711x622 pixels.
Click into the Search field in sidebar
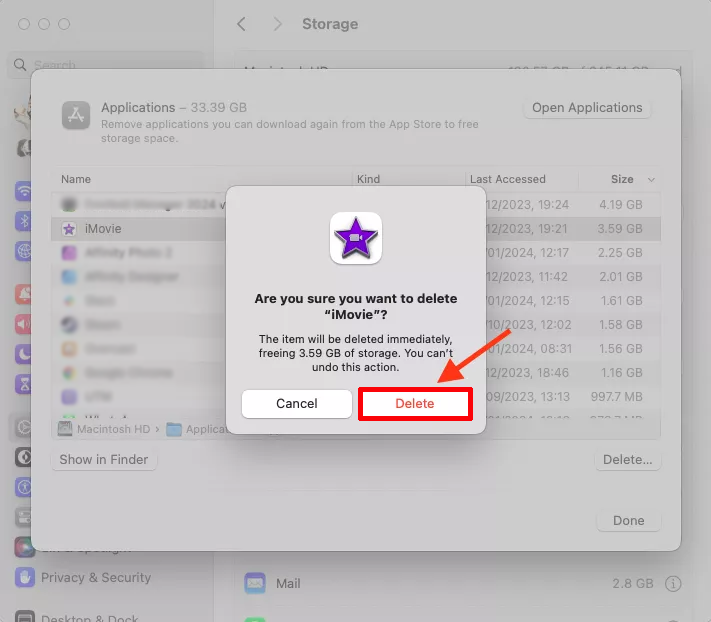point(107,64)
